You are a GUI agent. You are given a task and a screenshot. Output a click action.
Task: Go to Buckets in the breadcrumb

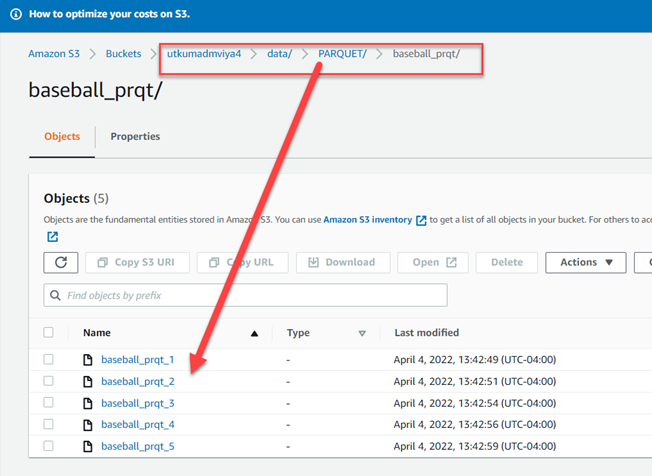[x=123, y=54]
